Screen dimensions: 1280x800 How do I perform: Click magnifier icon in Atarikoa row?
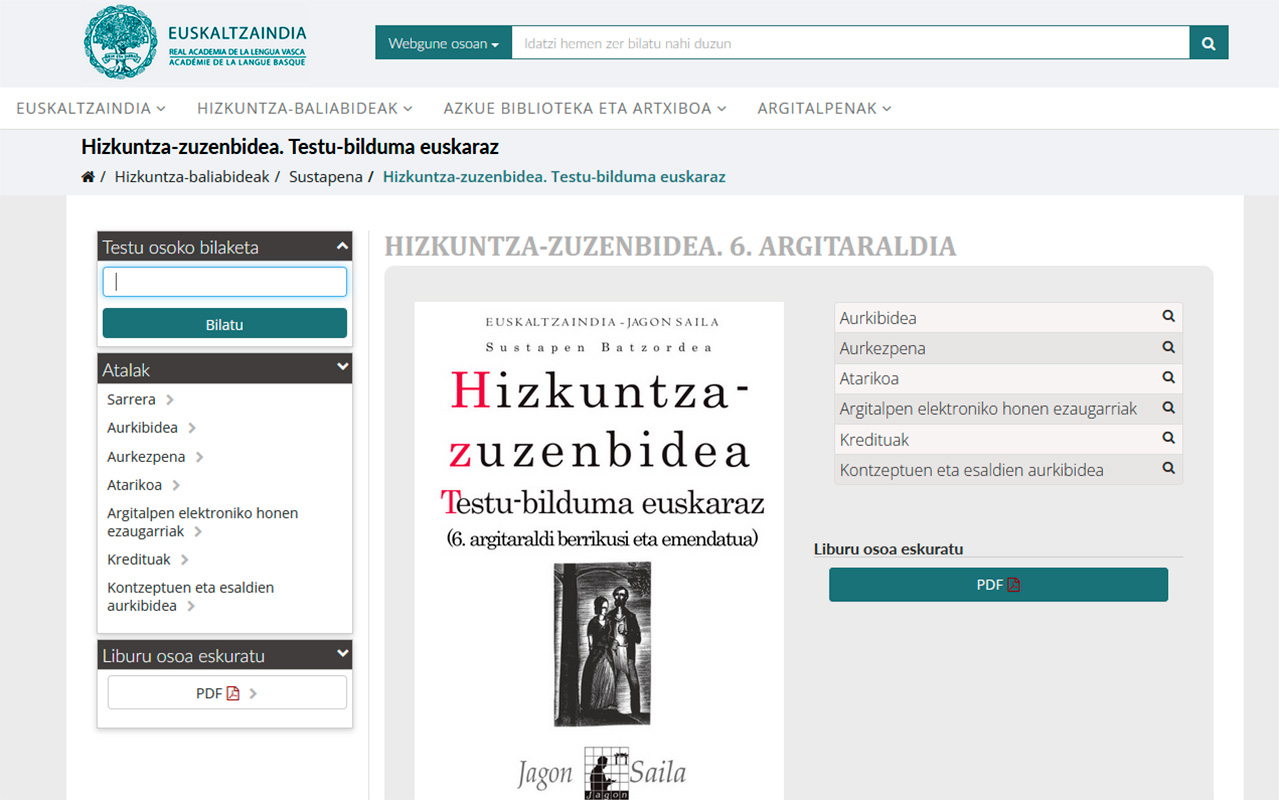(x=1168, y=377)
